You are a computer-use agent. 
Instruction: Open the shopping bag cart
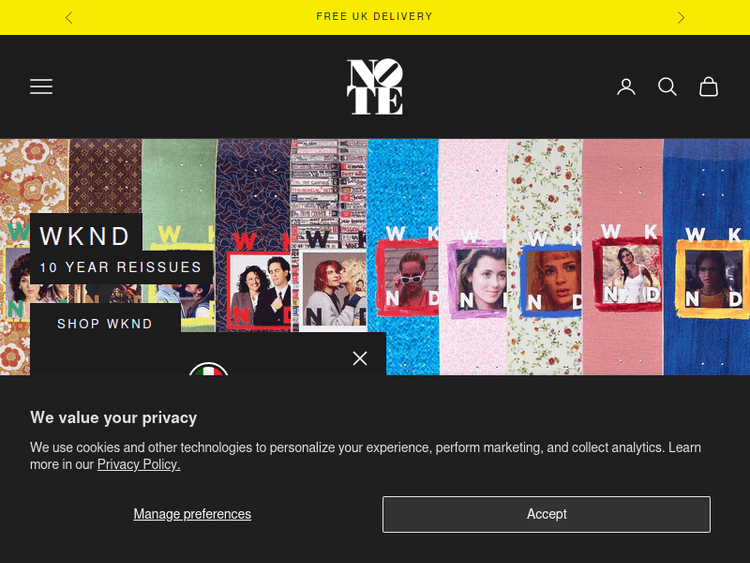coord(708,87)
